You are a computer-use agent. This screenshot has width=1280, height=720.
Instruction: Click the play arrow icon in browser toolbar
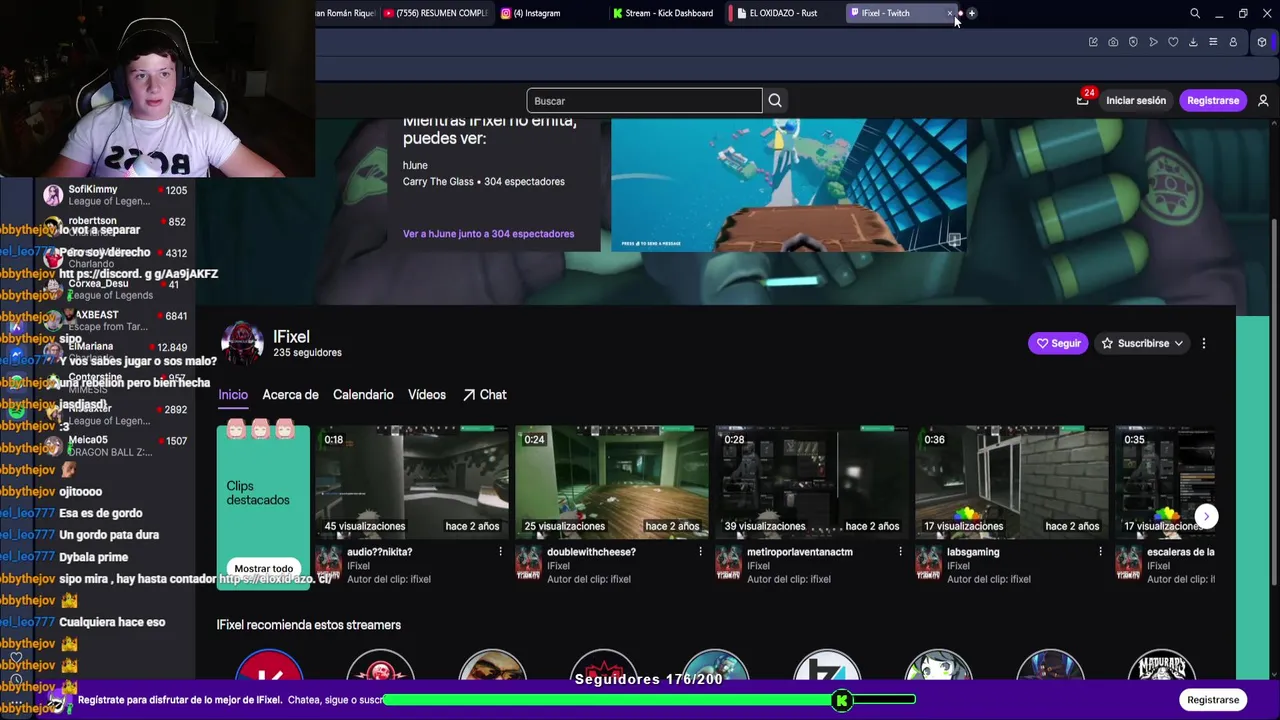1153,42
